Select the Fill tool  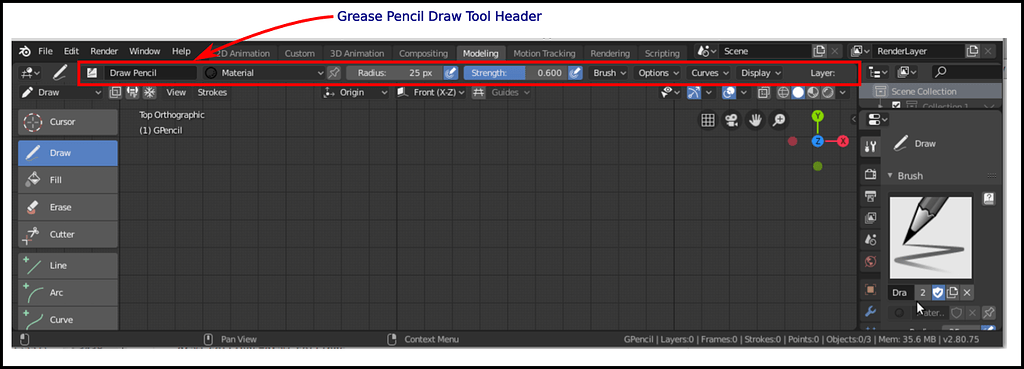pyautogui.click(x=68, y=180)
